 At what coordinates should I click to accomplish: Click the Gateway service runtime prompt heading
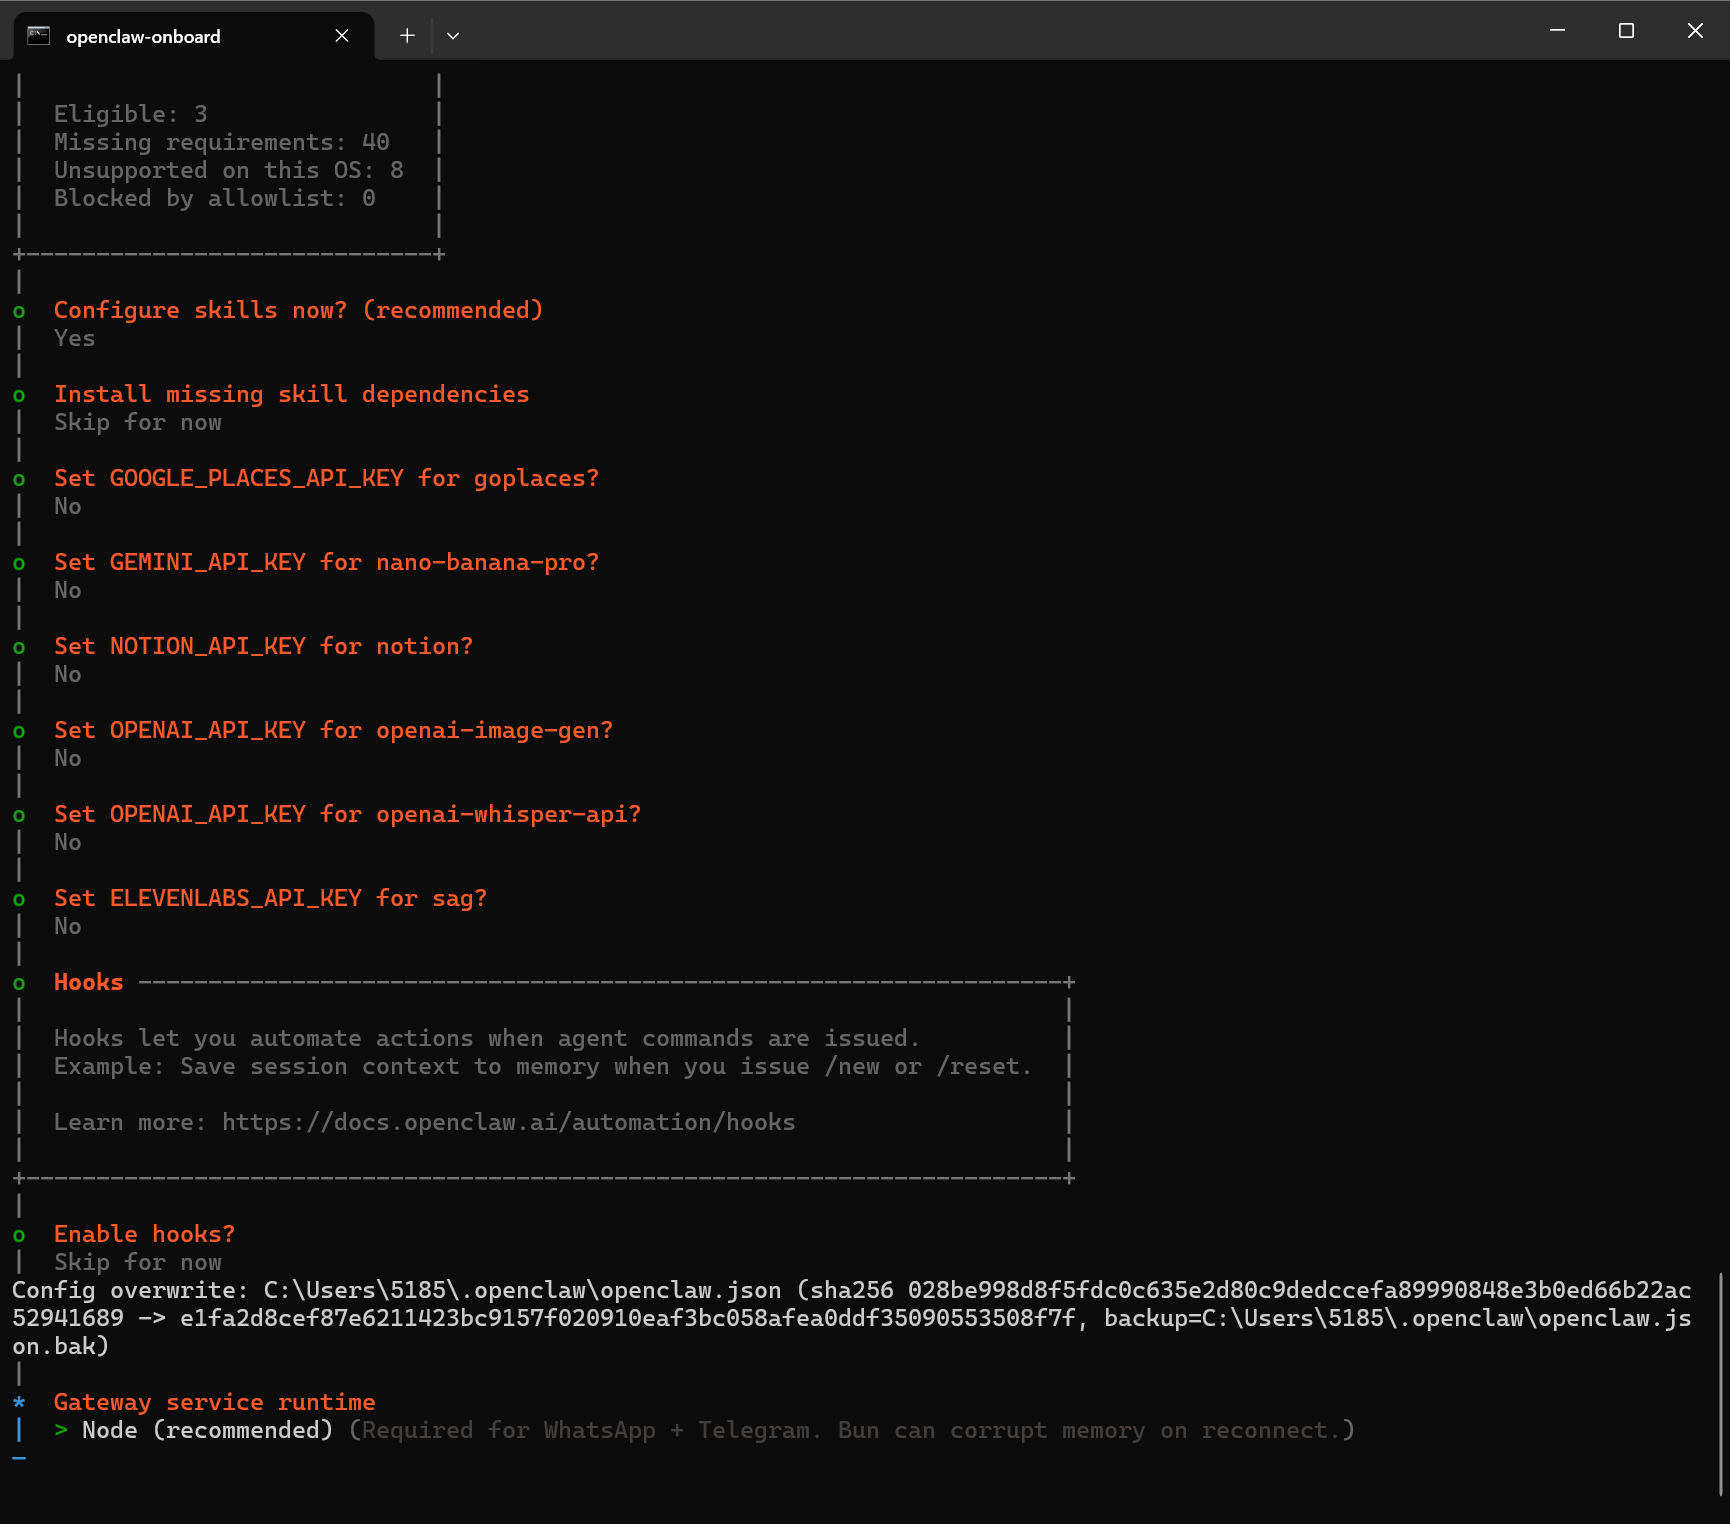tap(215, 1402)
